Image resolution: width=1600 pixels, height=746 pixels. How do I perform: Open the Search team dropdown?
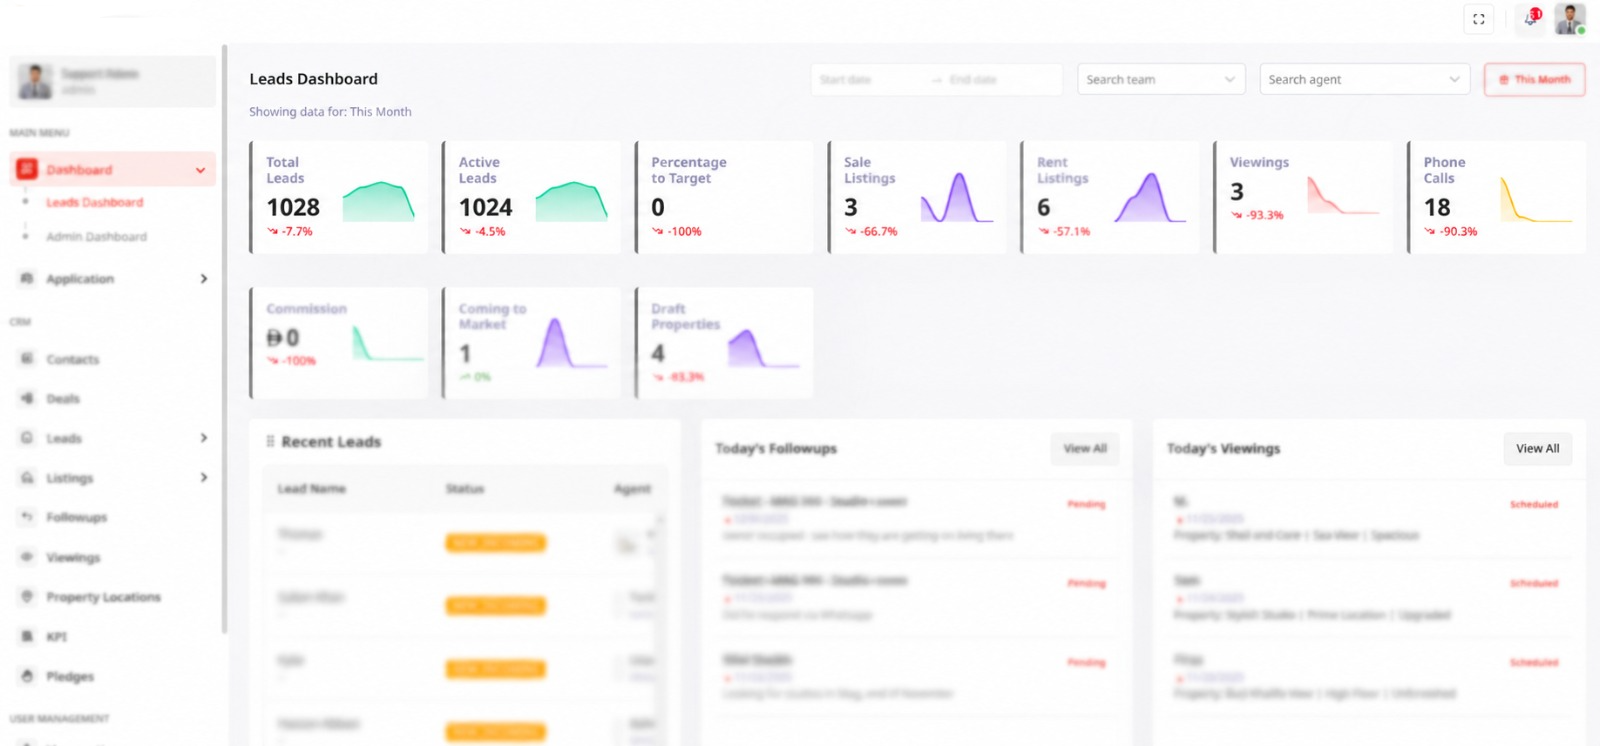(1161, 79)
